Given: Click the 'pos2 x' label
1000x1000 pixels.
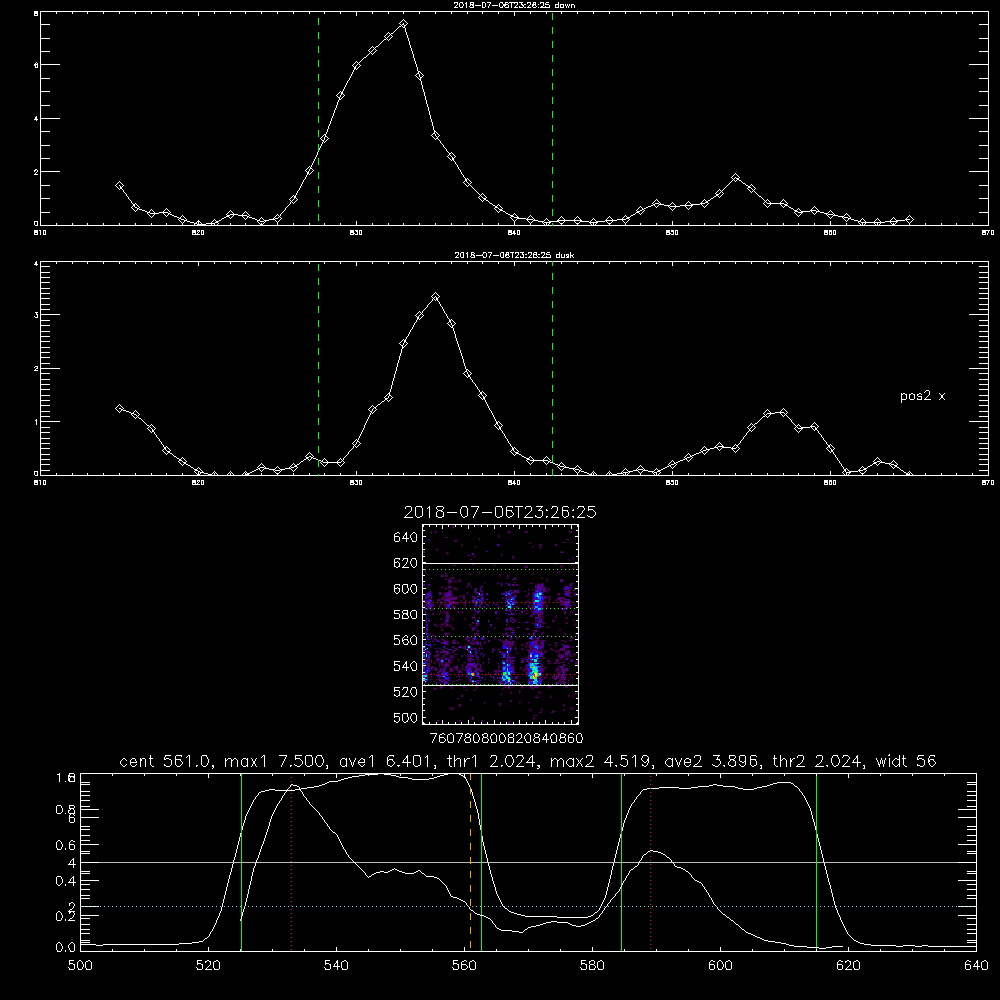Looking at the screenshot, I should point(922,396).
